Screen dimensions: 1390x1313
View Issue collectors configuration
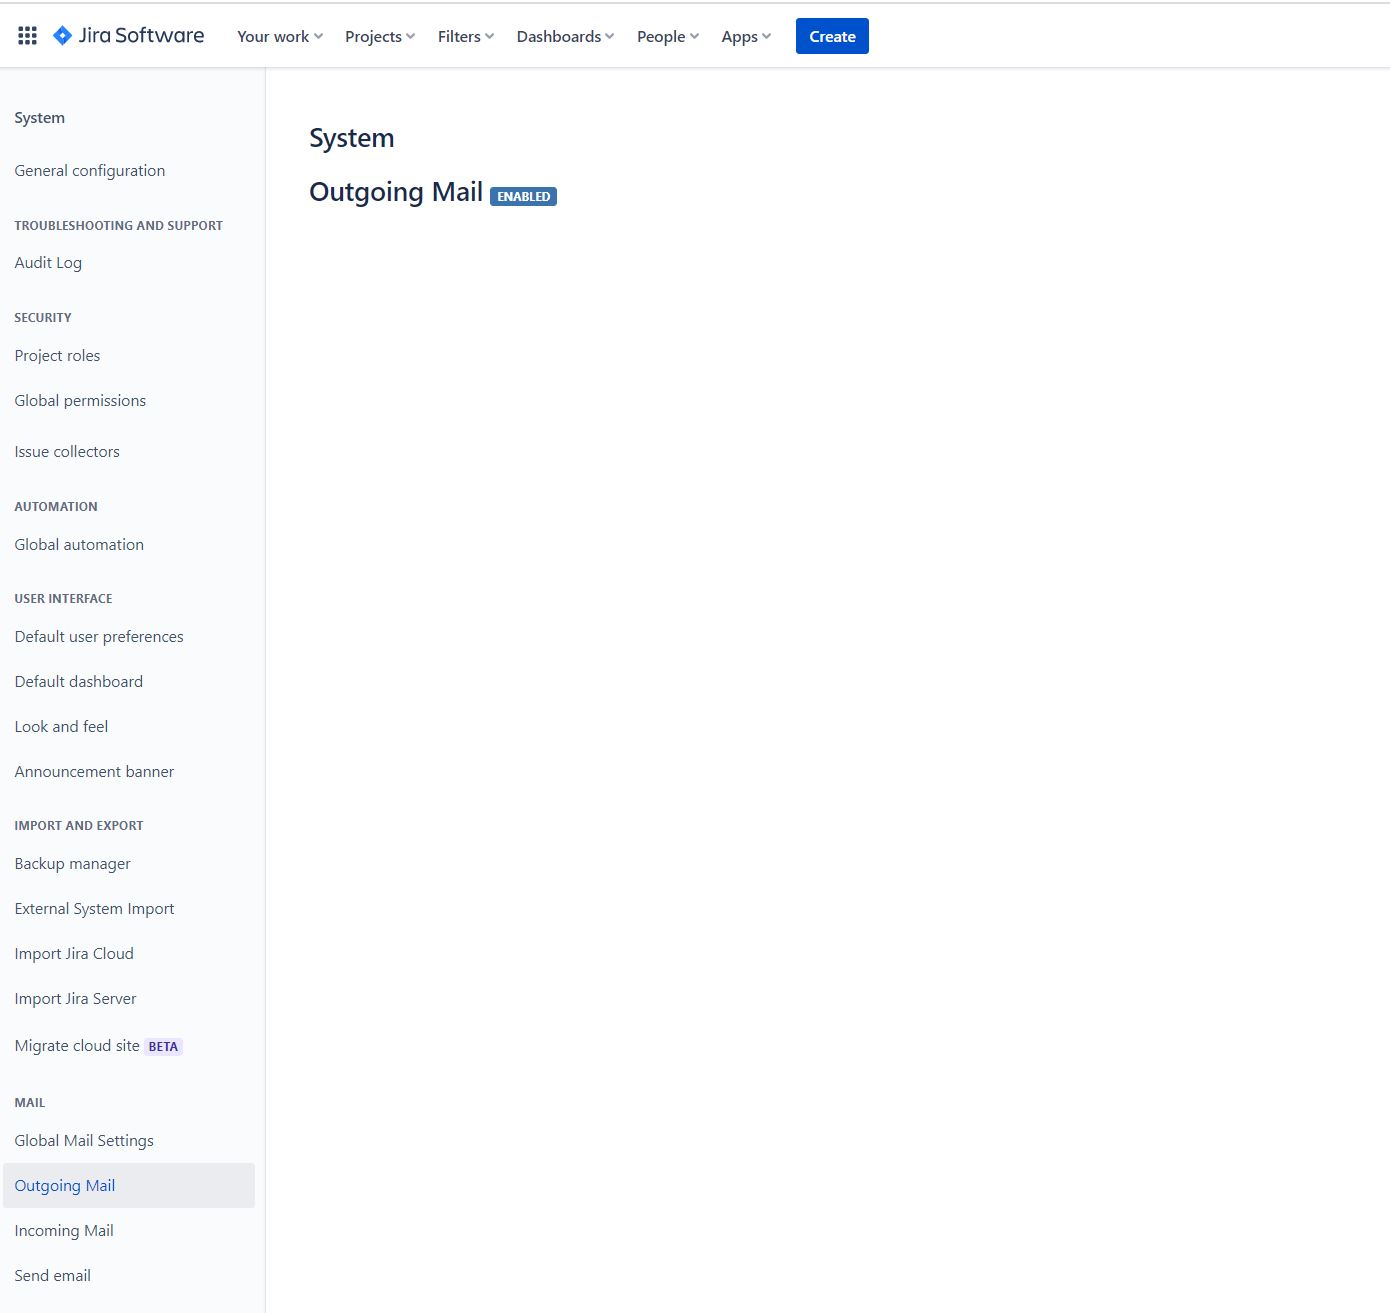point(66,451)
